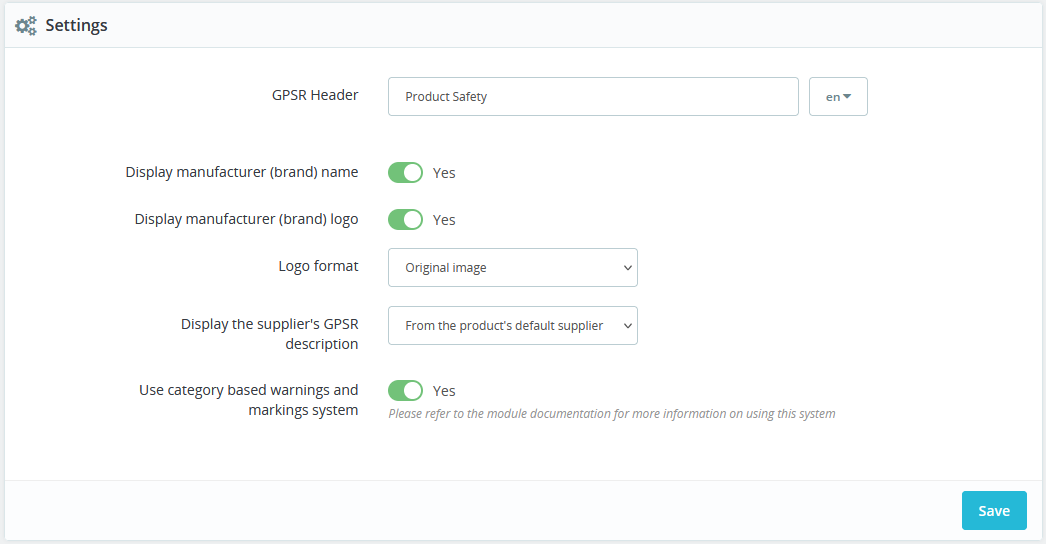Click the 'GPSR Header' field label
1046x544 pixels.
point(315,96)
